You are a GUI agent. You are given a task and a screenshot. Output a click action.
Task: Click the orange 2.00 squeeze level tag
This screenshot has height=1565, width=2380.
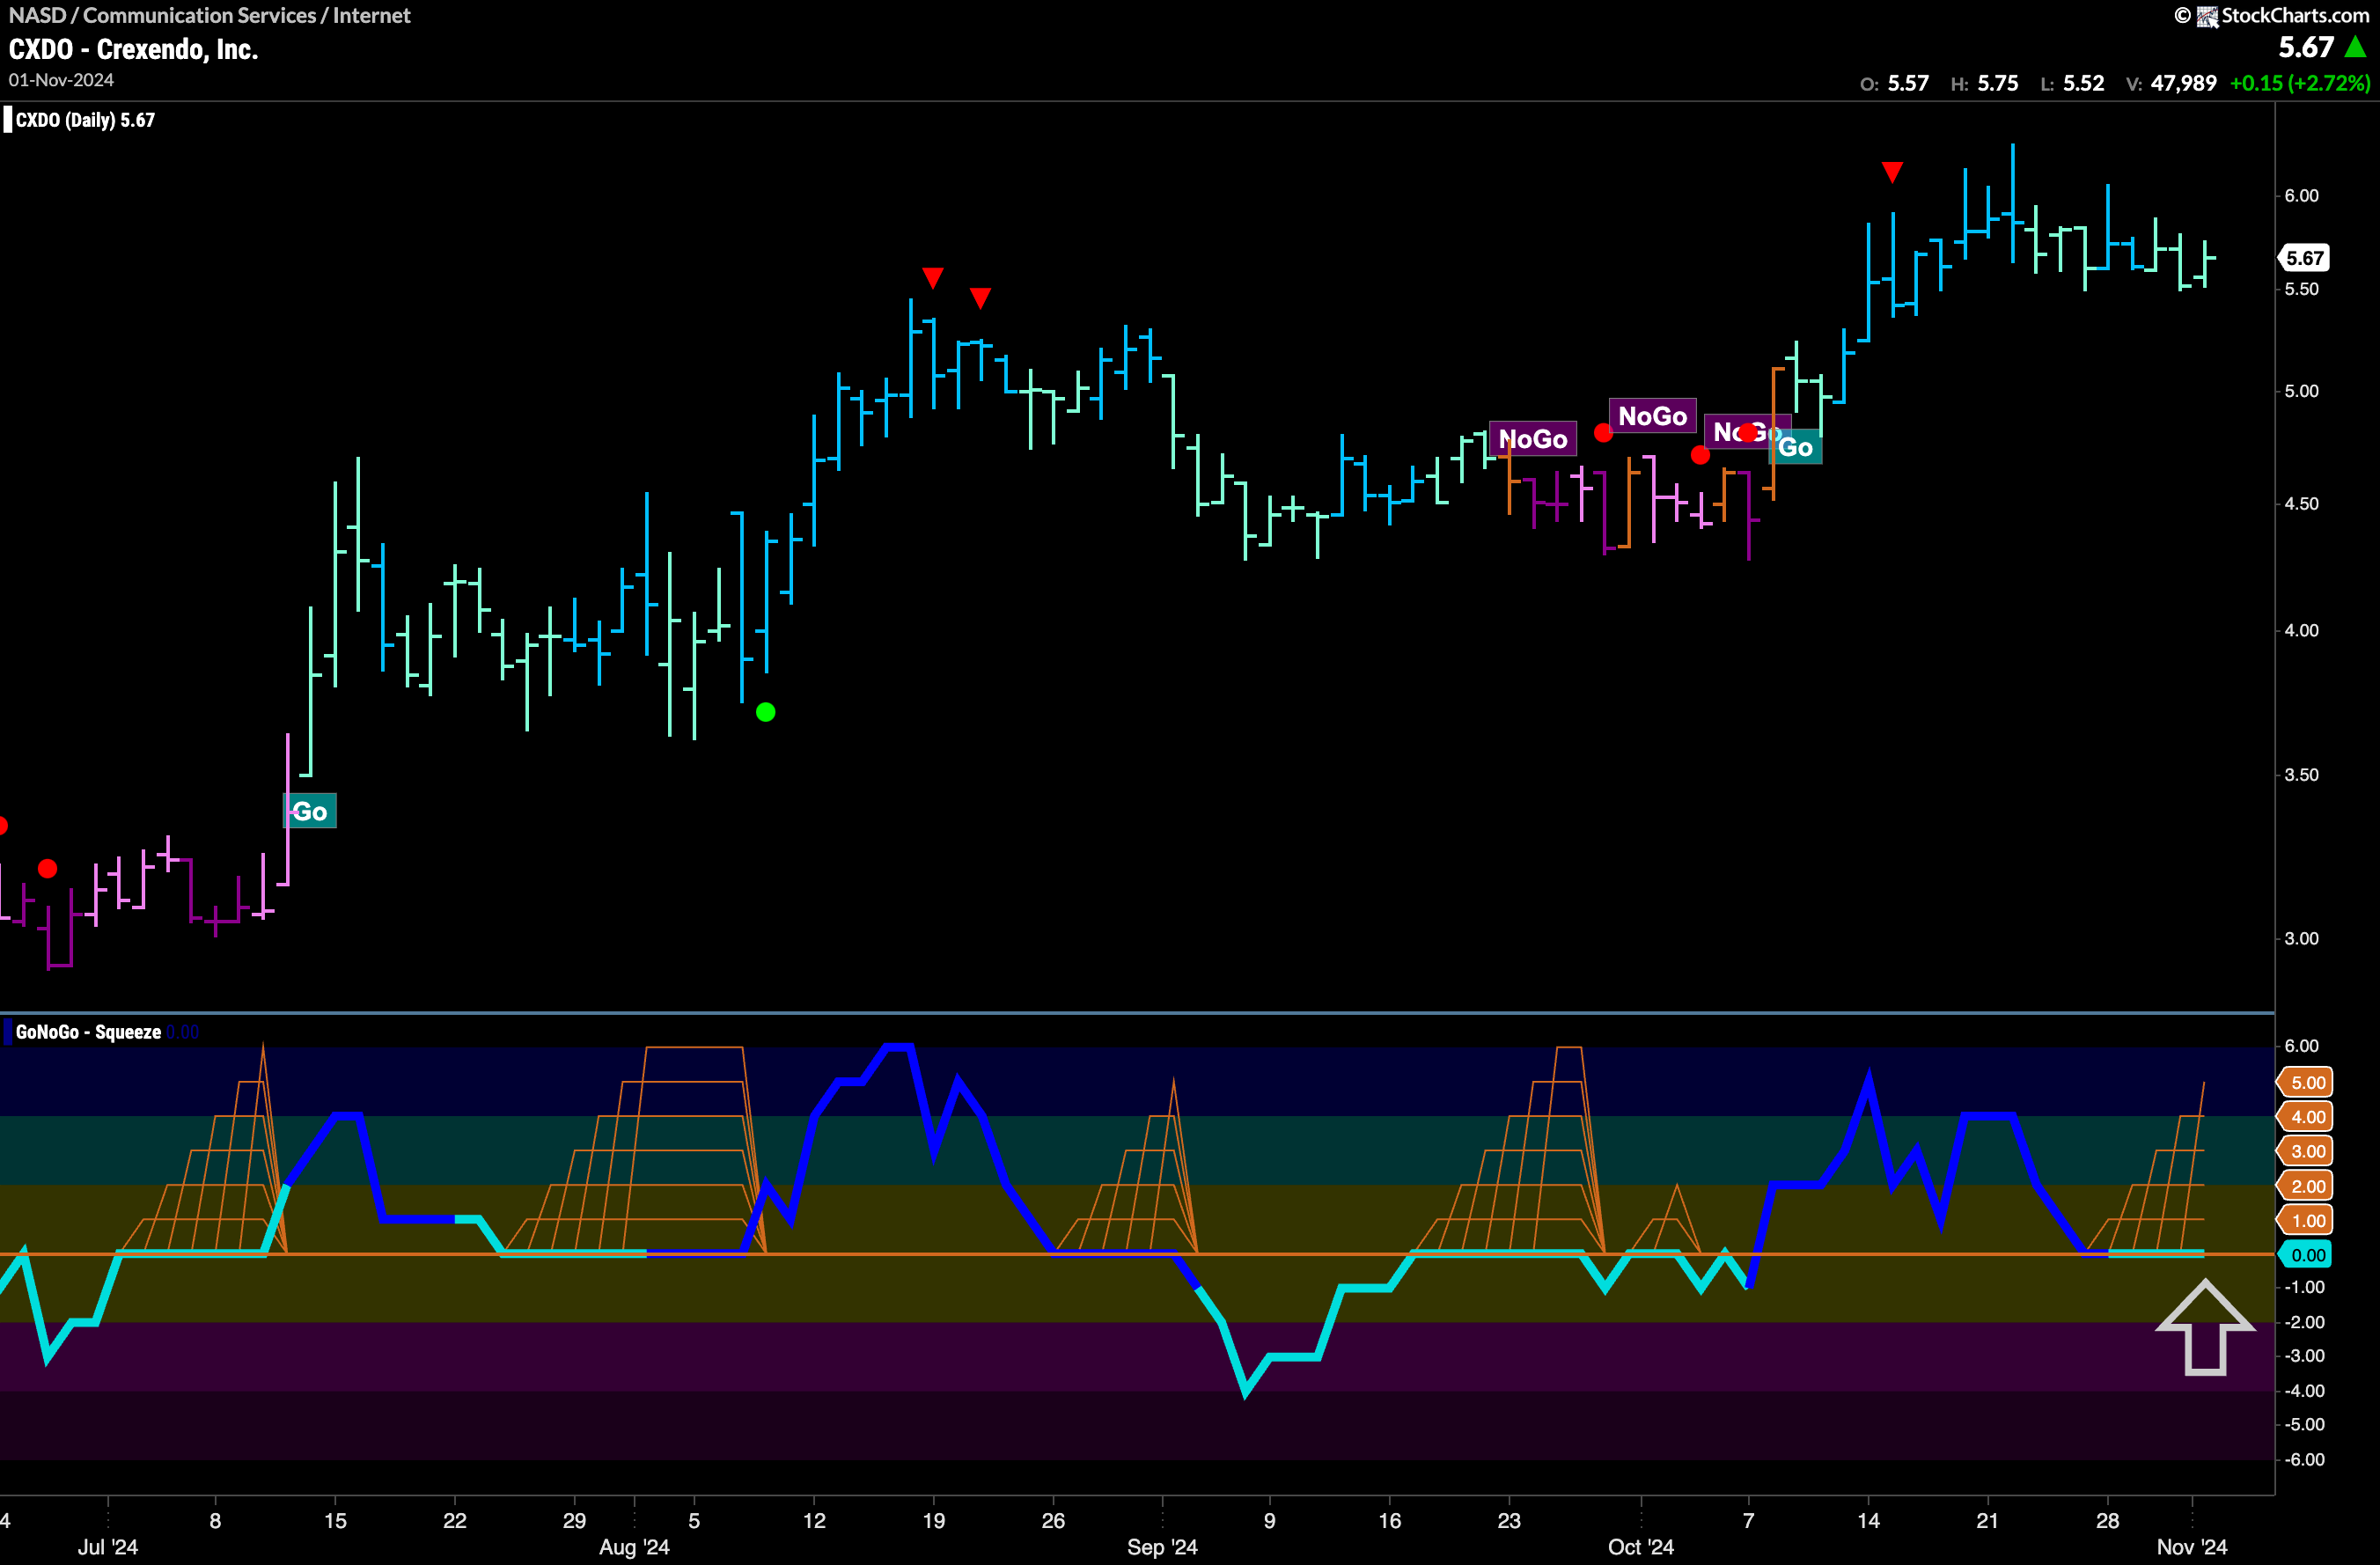(x=2305, y=1186)
